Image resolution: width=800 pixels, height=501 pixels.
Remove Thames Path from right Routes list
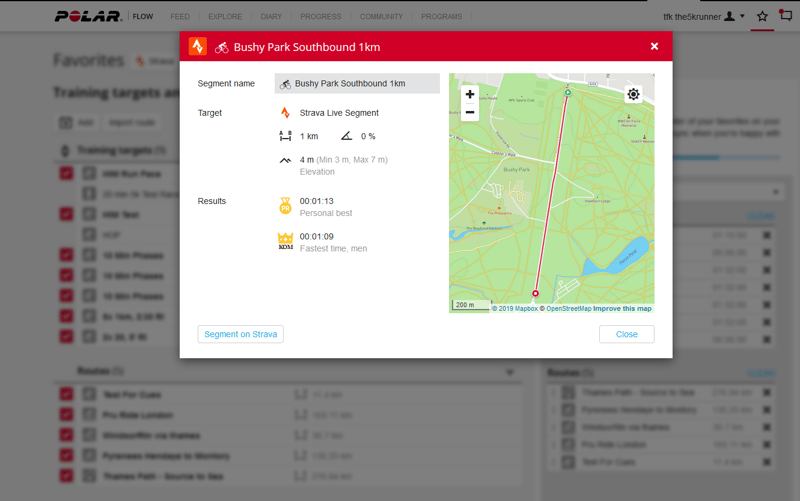(767, 392)
